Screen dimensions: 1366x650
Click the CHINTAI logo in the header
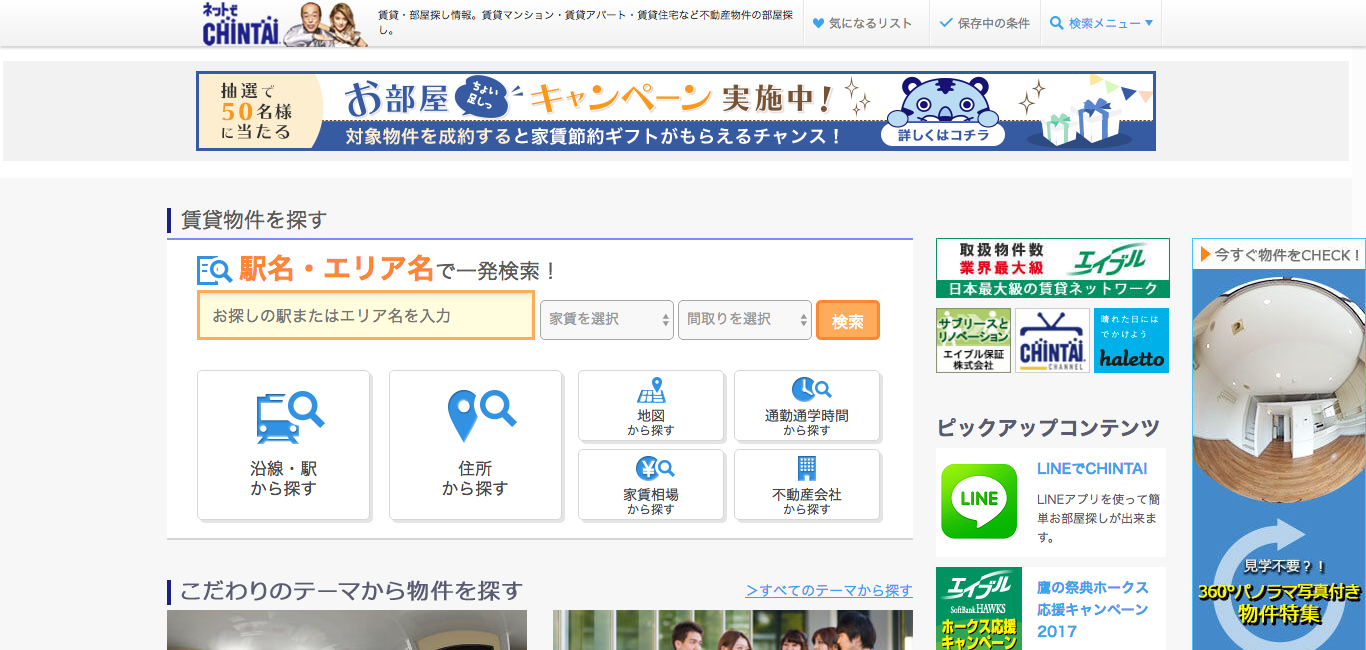(x=241, y=24)
